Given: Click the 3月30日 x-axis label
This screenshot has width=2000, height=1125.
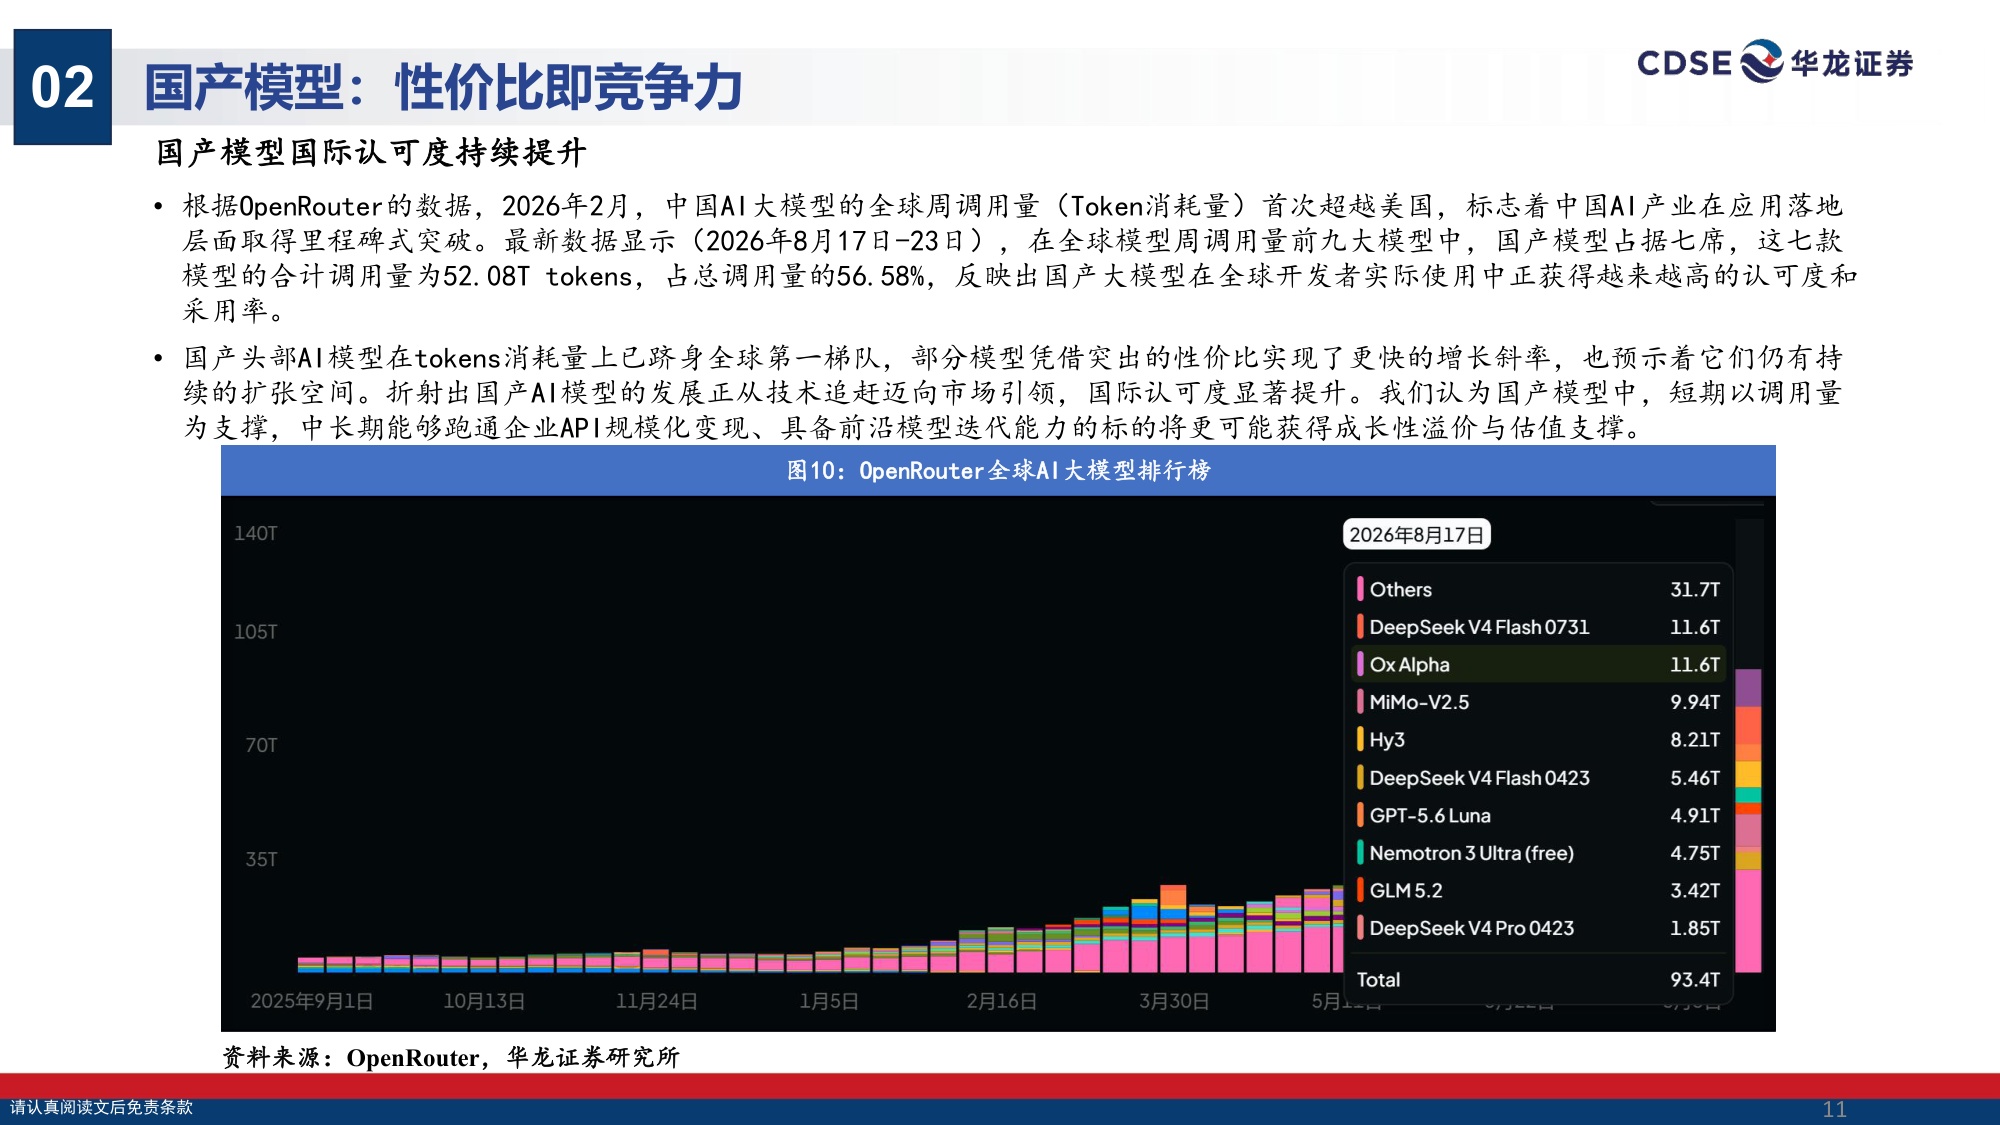Looking at the screenshot, I should pos(1174,1001).
